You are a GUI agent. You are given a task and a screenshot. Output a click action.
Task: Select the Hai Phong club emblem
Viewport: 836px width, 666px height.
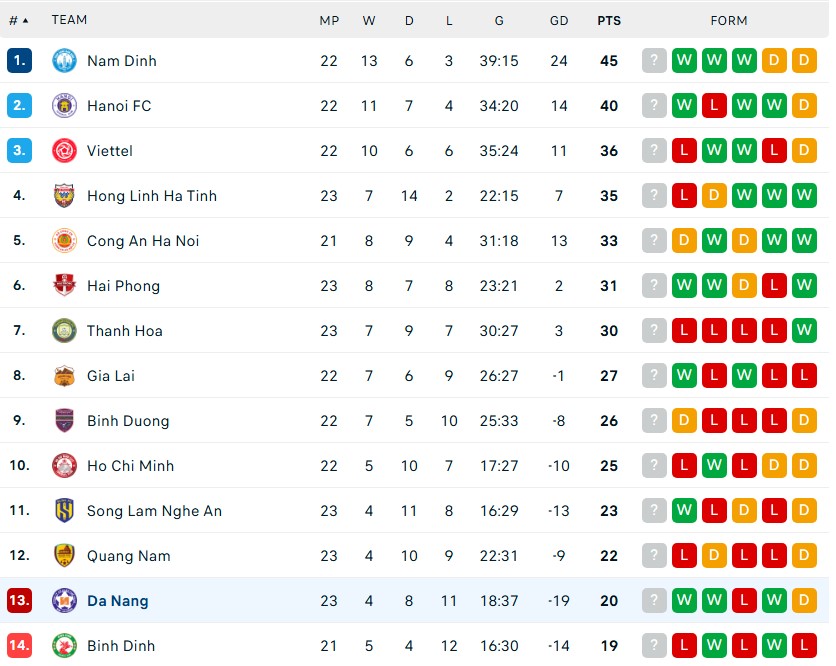click(x=65, y=285)
